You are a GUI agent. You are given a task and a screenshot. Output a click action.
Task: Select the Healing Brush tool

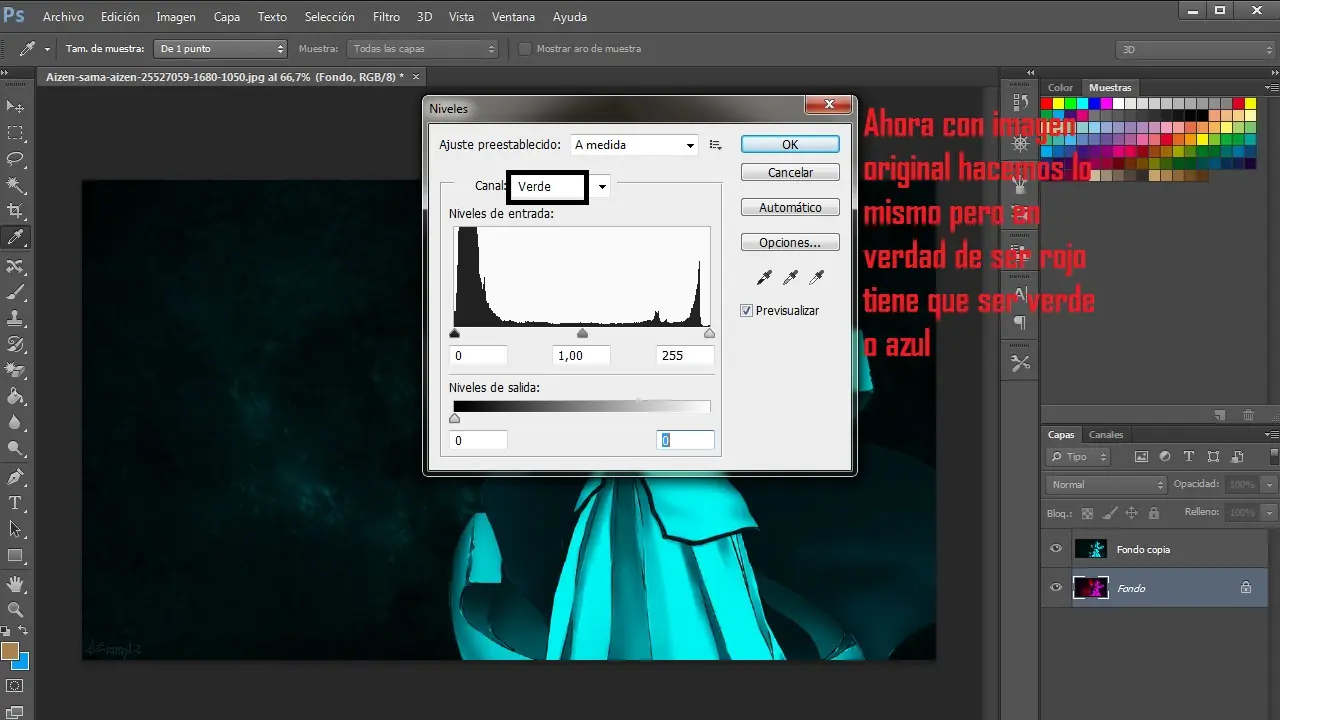click(16, 267)
